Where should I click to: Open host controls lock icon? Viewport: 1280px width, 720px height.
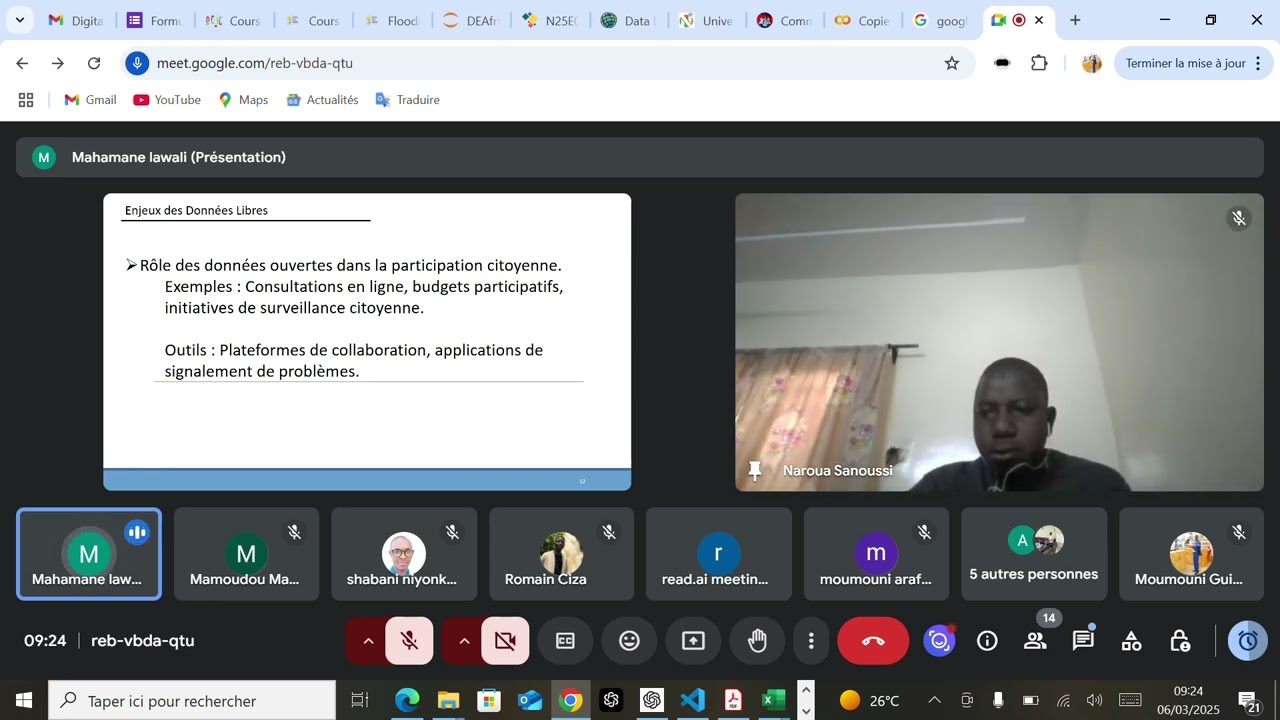click(x=1179, y=641)
